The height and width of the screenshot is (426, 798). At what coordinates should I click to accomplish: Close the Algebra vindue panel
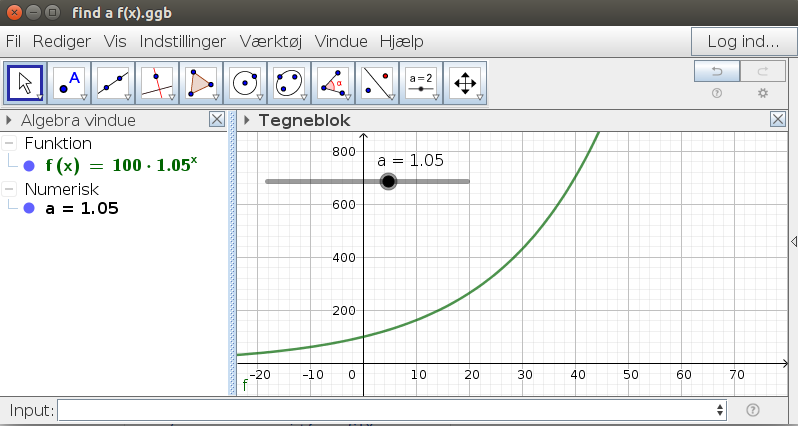217,120
